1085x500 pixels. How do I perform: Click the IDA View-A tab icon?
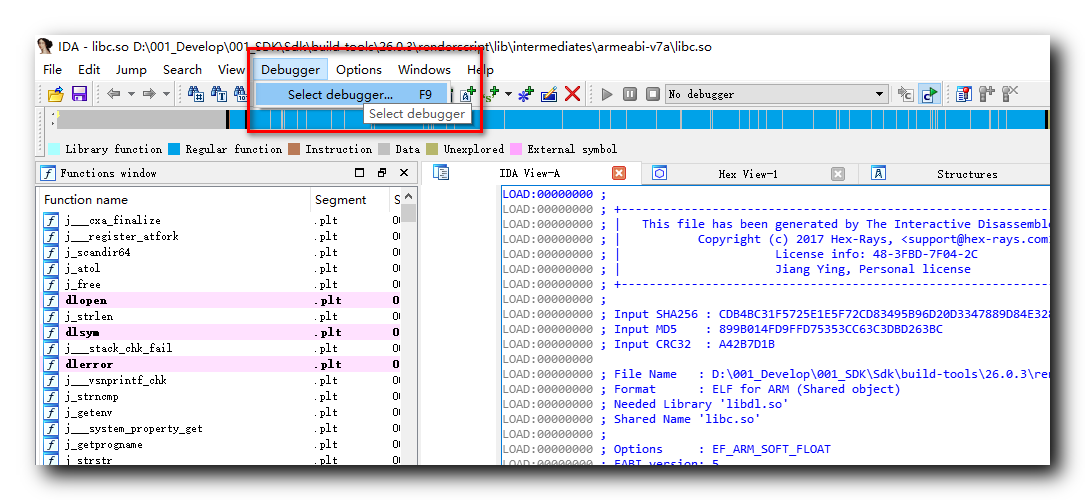tap(441, 173)
